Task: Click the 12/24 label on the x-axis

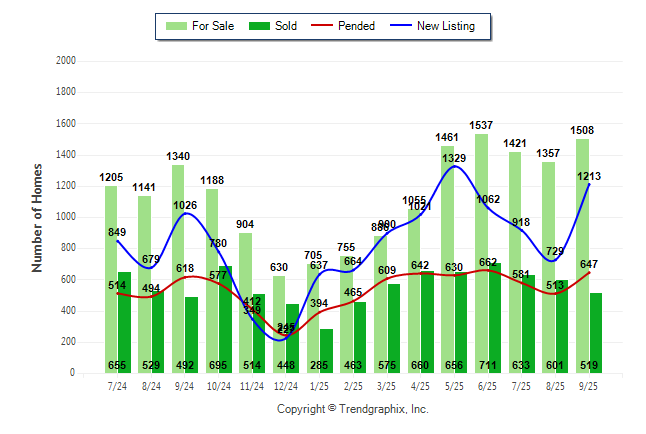Action: click(x=285, y=386)
